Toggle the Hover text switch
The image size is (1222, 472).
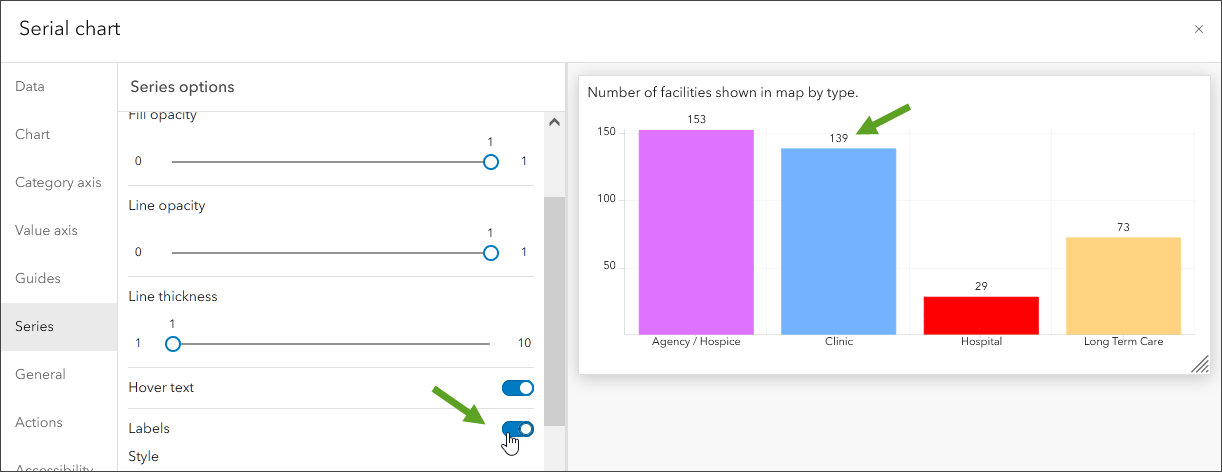517,388
